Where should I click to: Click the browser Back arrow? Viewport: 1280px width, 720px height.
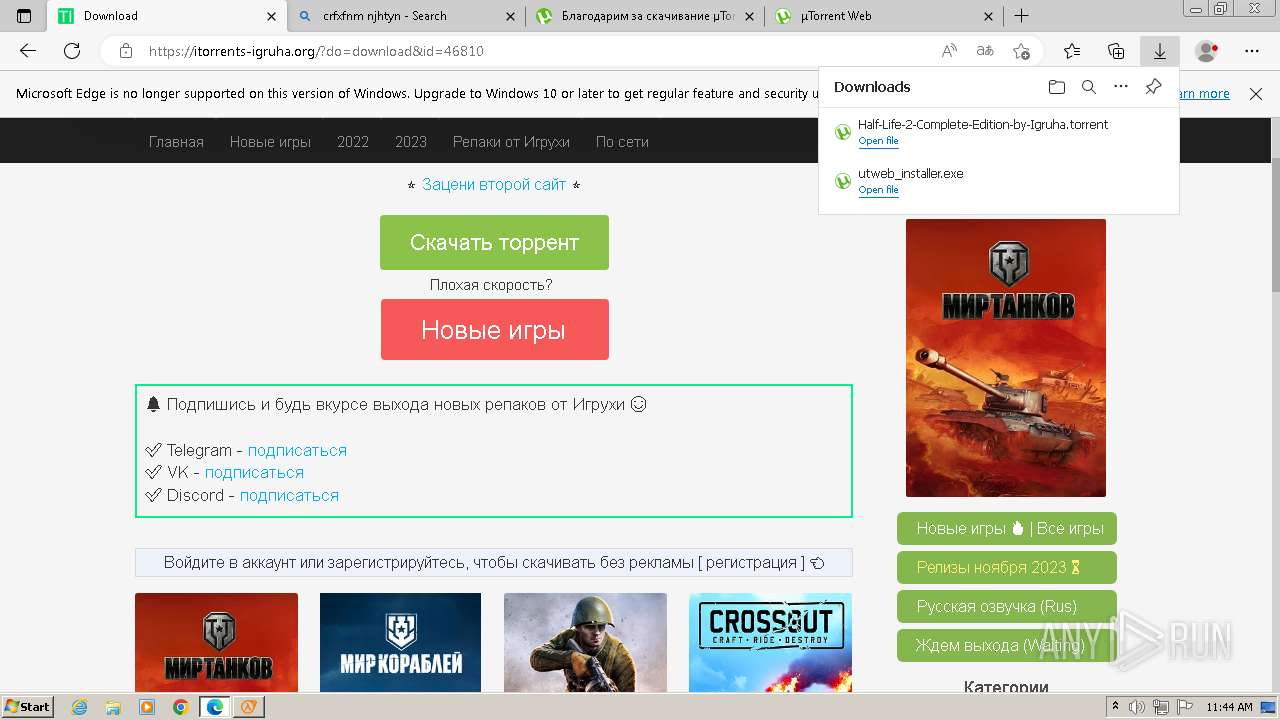[x=28, y=51]
